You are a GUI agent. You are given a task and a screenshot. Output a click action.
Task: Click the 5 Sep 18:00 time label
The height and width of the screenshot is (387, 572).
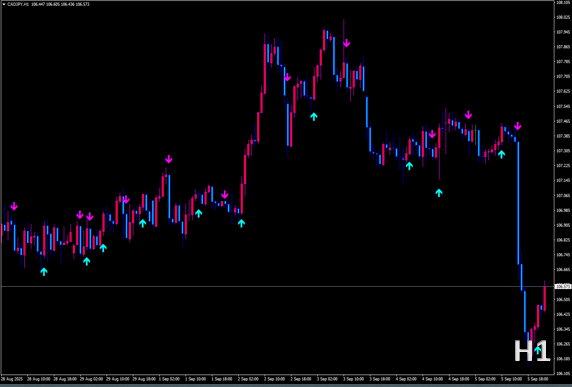tap(538, 379)
